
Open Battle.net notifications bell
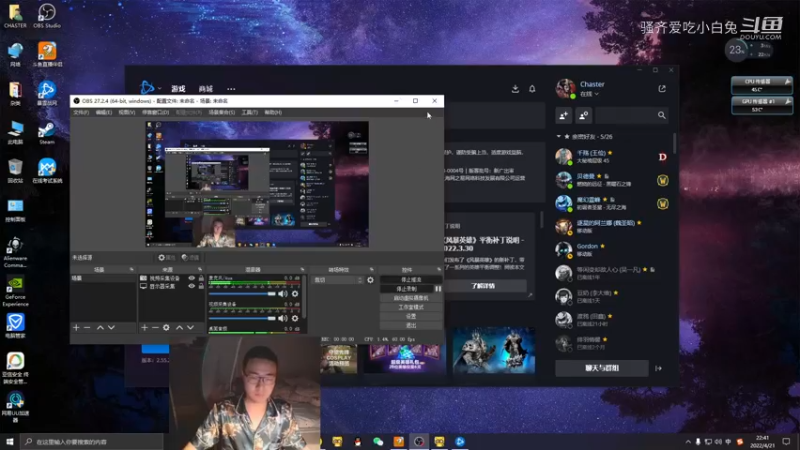[x=532, y=89]
